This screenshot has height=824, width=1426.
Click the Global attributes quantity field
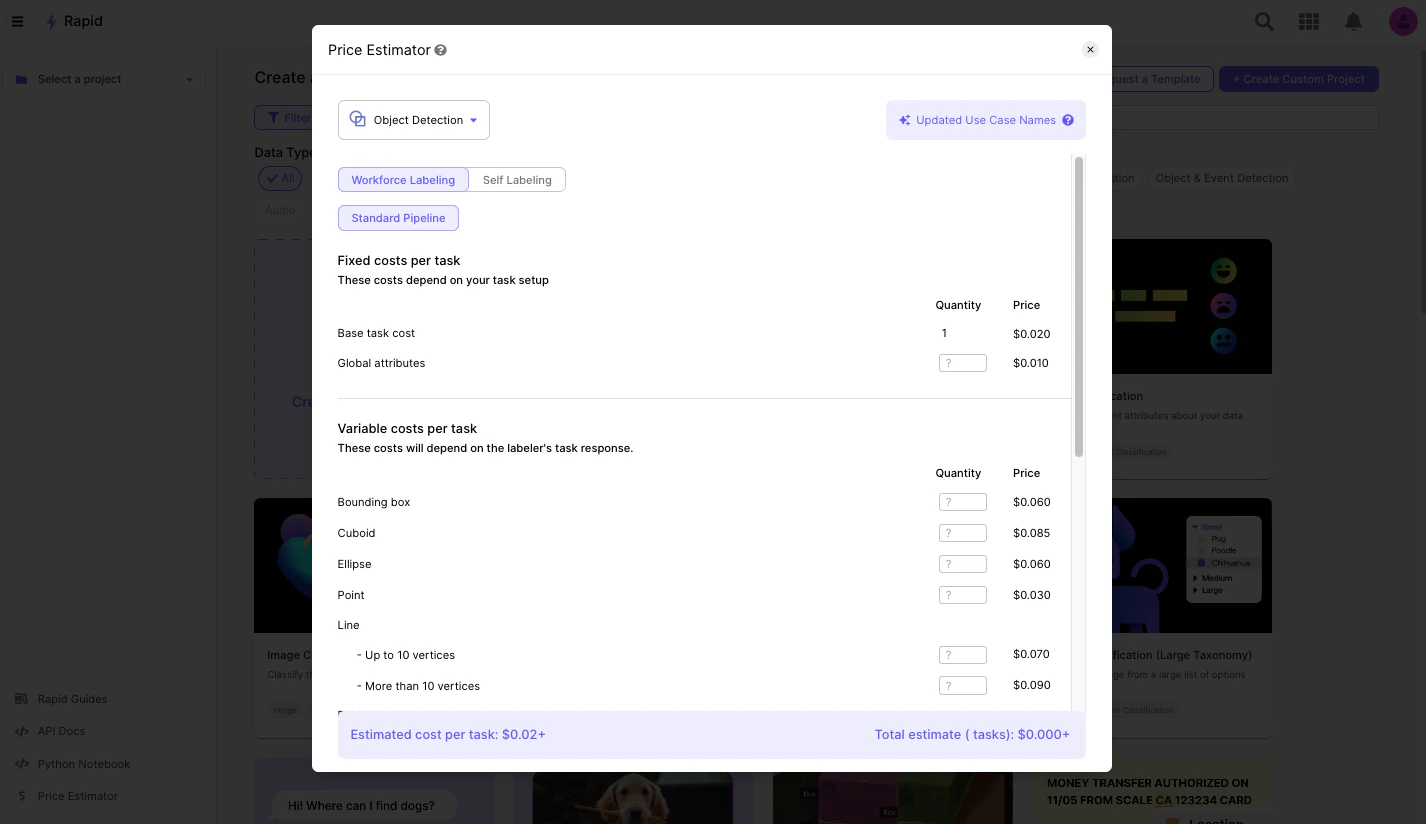coord(962,363)
